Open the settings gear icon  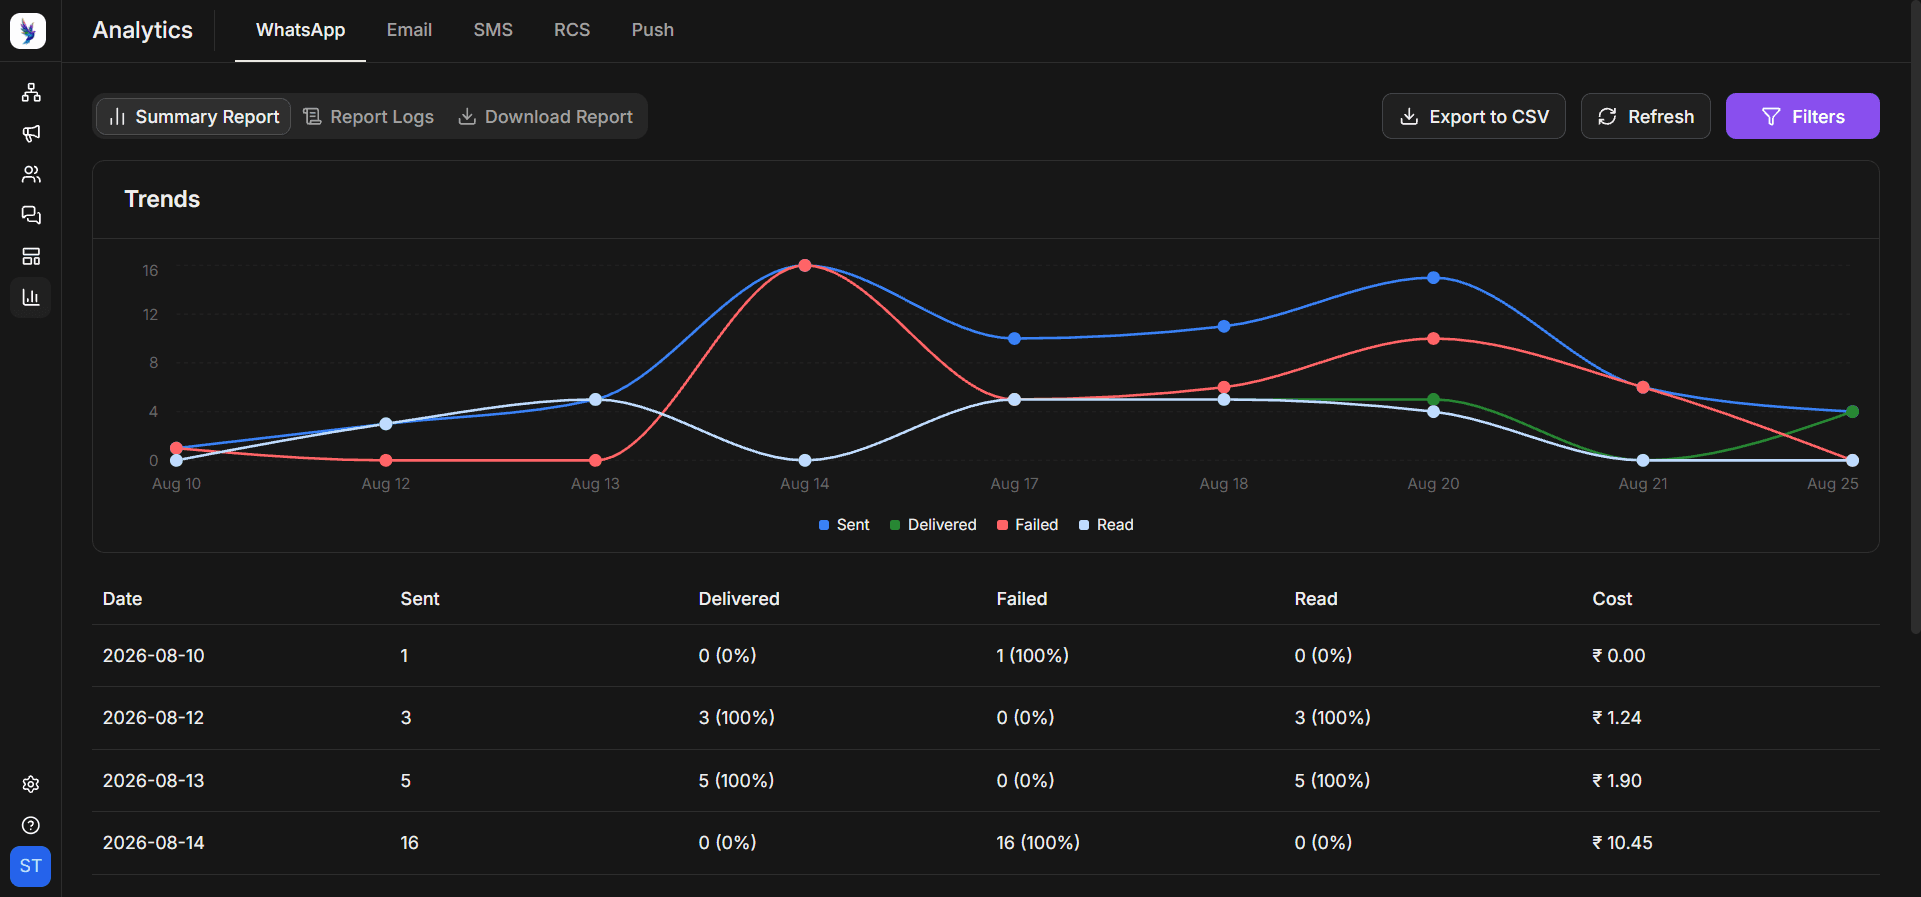click(x=31, y=784)
